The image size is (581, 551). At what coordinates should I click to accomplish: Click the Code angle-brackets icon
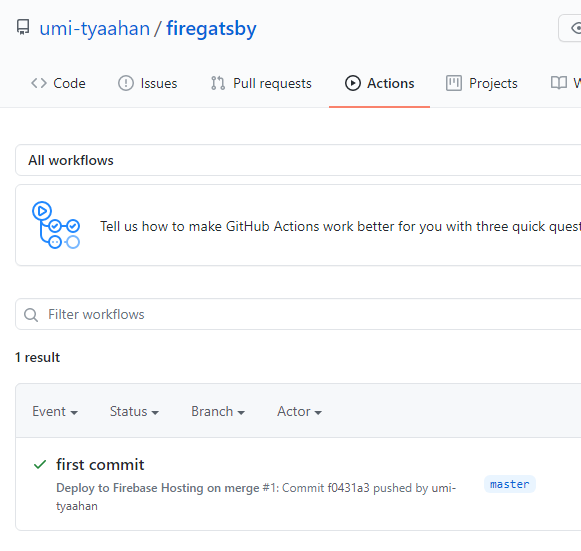tap(39, 83)
